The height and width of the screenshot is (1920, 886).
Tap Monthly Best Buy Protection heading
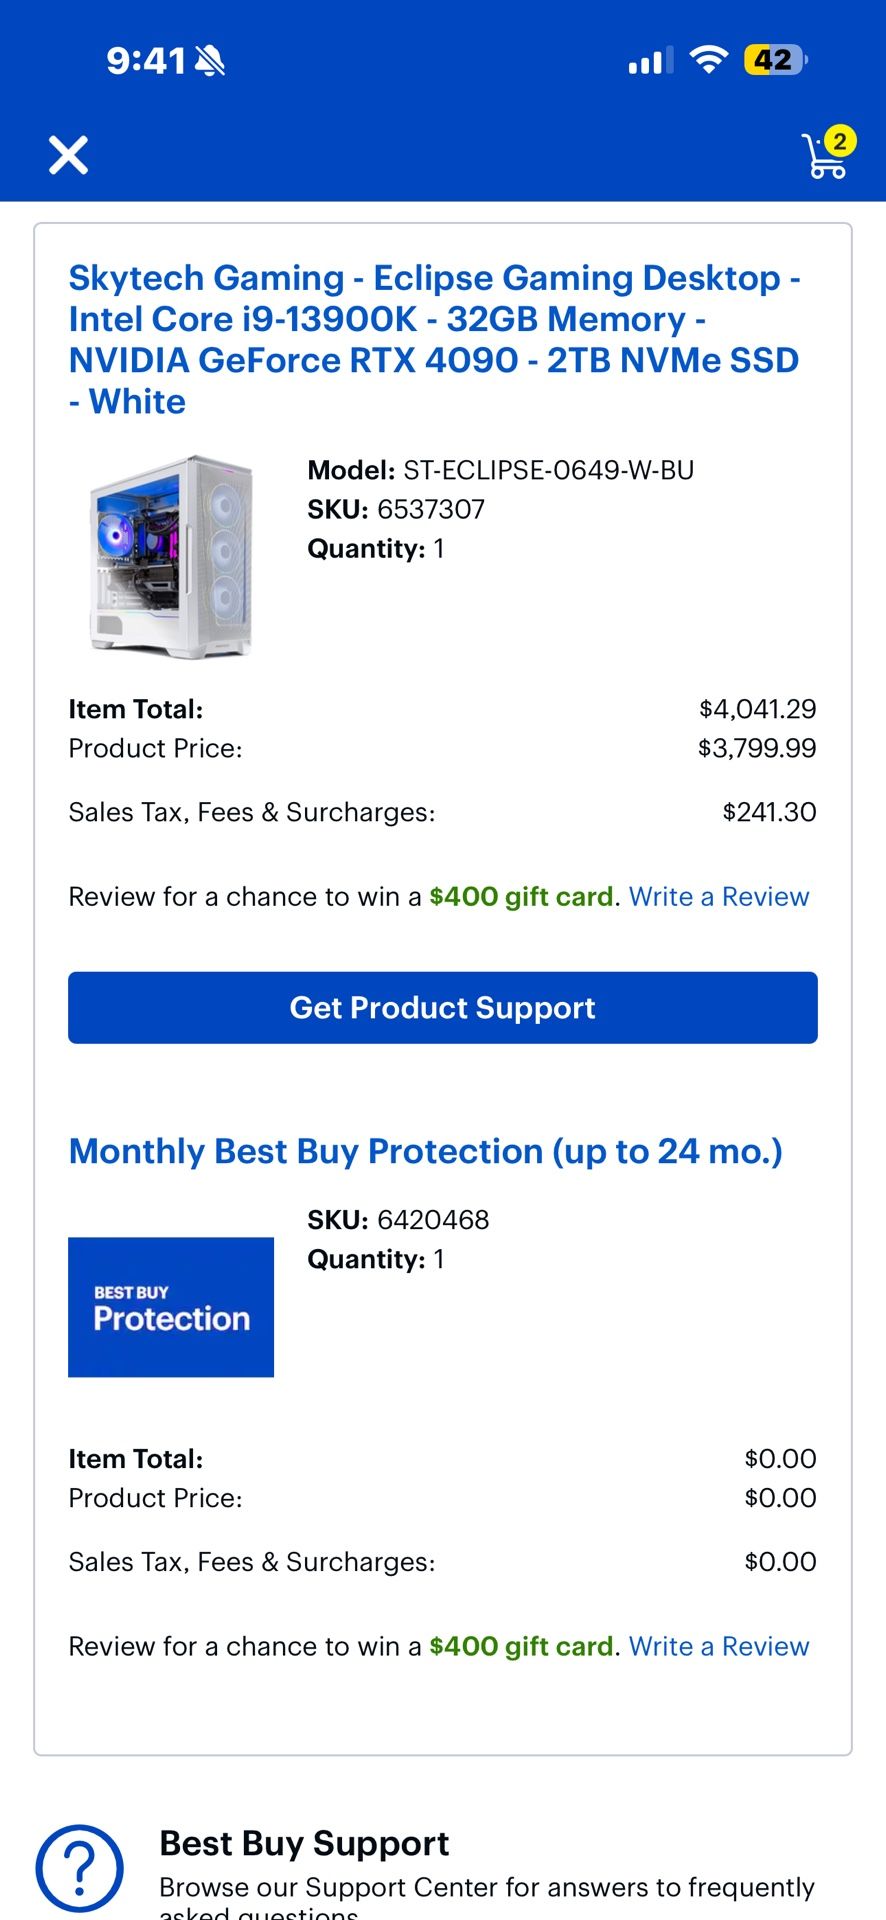pyautogui.click(x=427, y=1151)
